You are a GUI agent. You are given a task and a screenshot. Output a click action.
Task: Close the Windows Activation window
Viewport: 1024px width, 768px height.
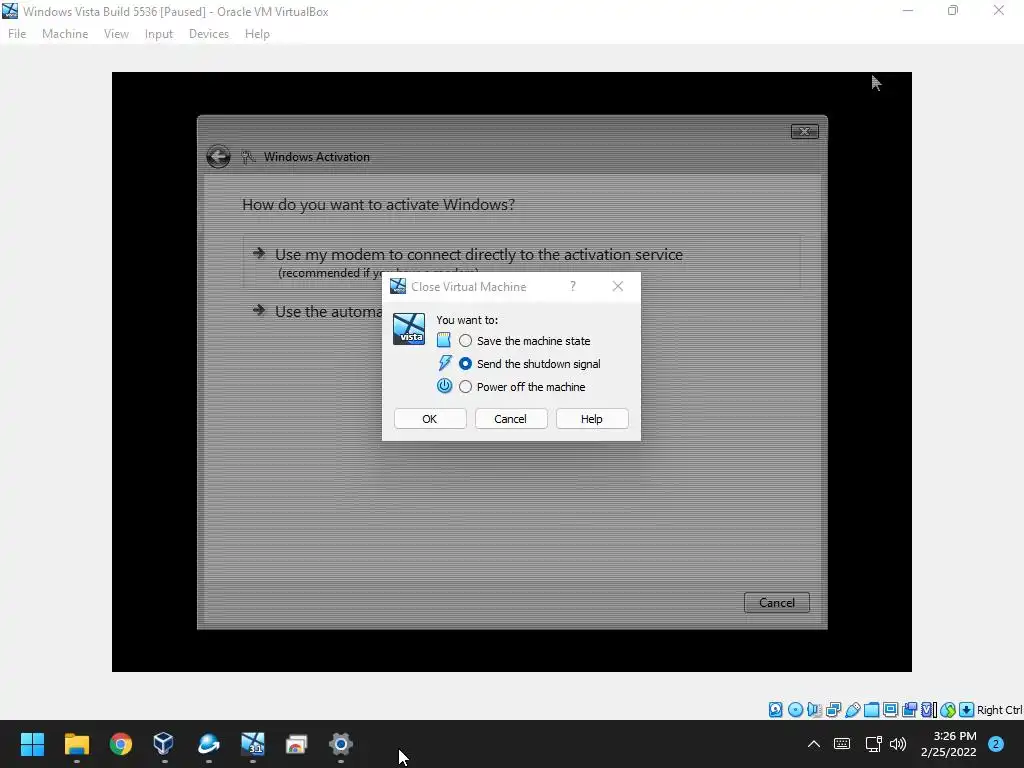pos(805,131)
